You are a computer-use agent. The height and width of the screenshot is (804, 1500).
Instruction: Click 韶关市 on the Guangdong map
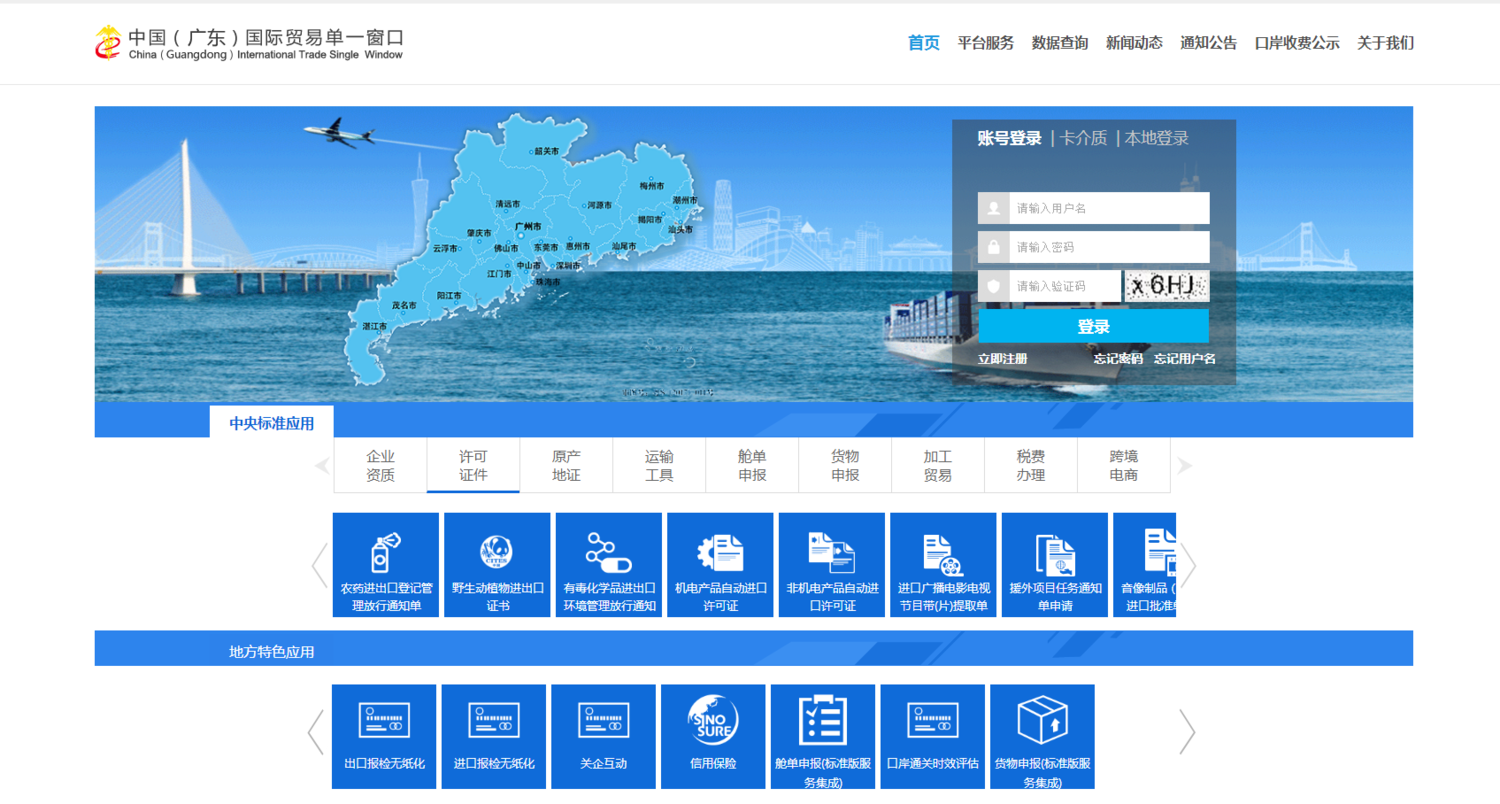click(x=546, y=151)
